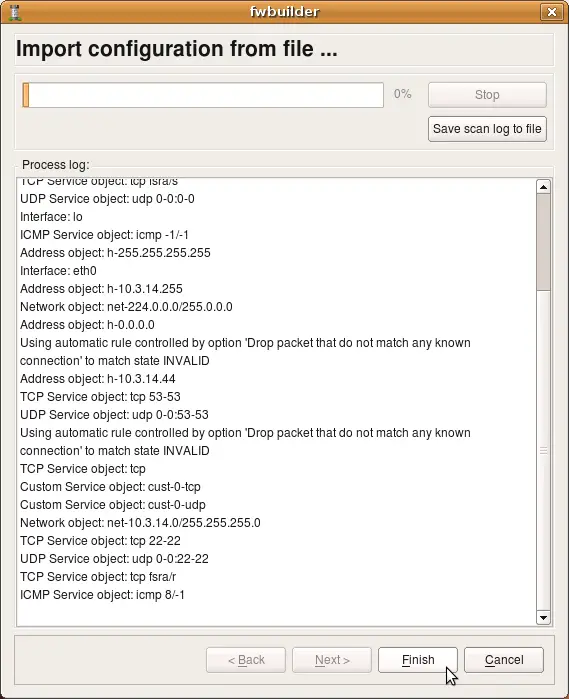Go Back to previous wizard page
Screen dimensions: 569x699
246,660
